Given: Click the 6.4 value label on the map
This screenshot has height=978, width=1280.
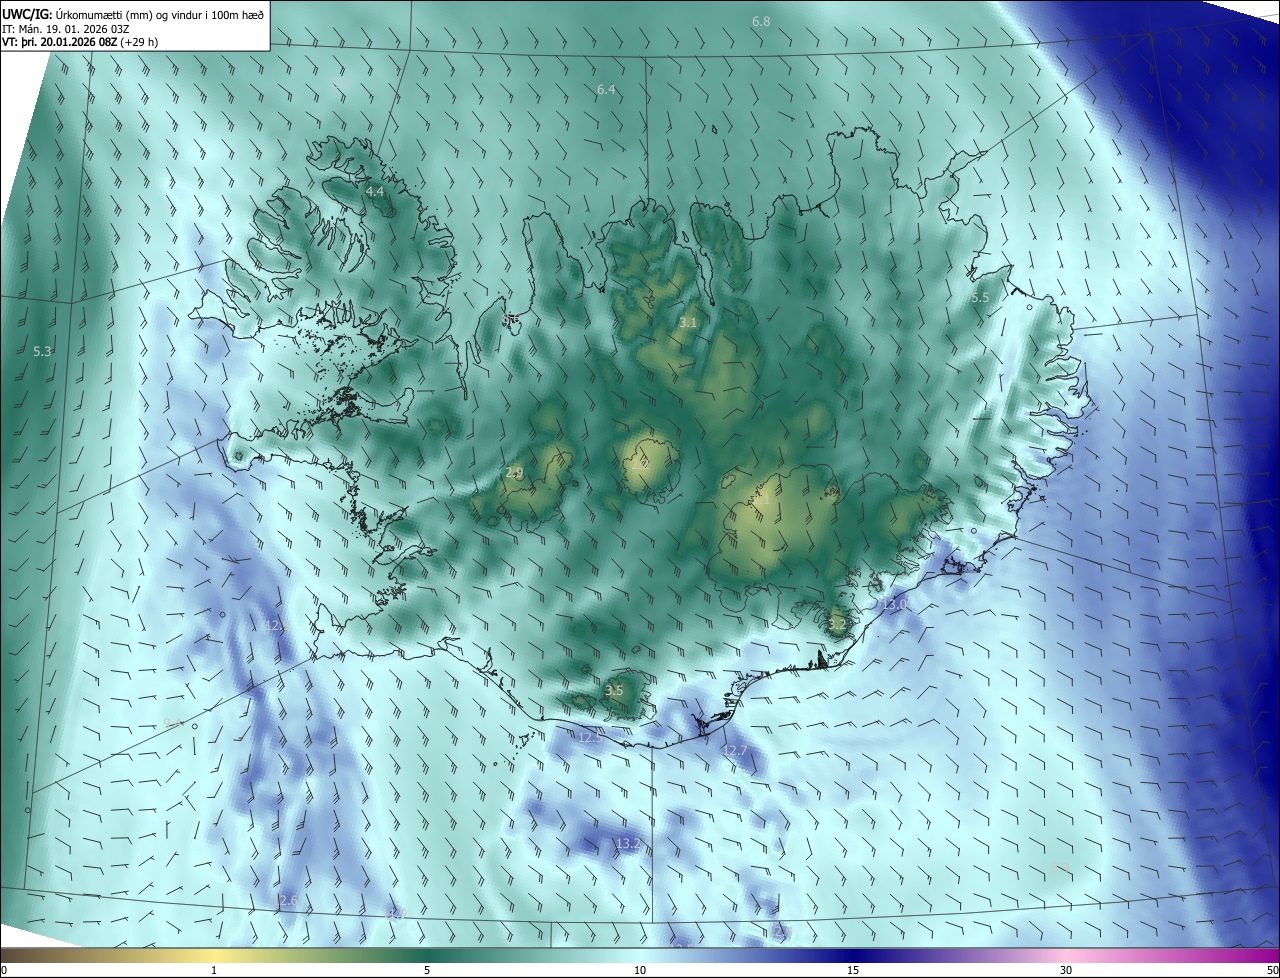Looking at the screenshot, I should (x=606, y=90).
